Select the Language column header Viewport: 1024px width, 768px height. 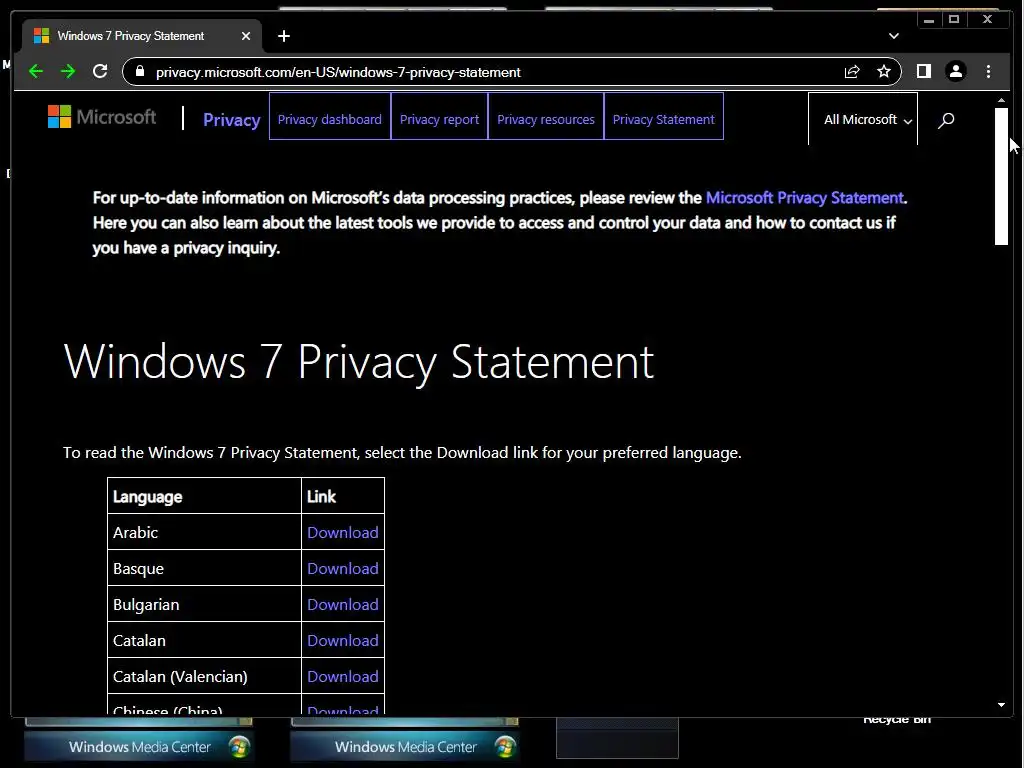(x=204, y=496)
